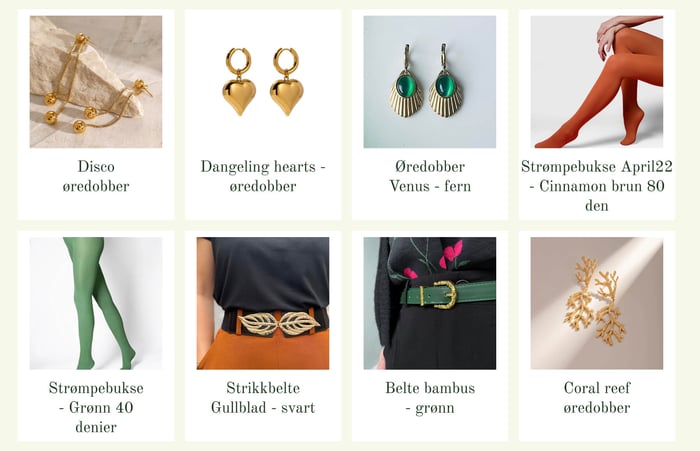Click the left gold heart earring

(239, 82)
